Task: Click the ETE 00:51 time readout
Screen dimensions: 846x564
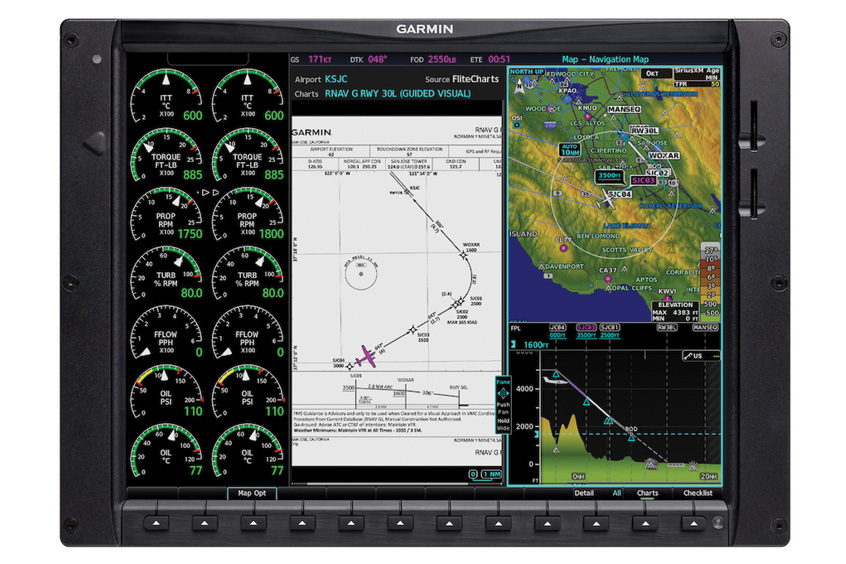Action: 490,59
